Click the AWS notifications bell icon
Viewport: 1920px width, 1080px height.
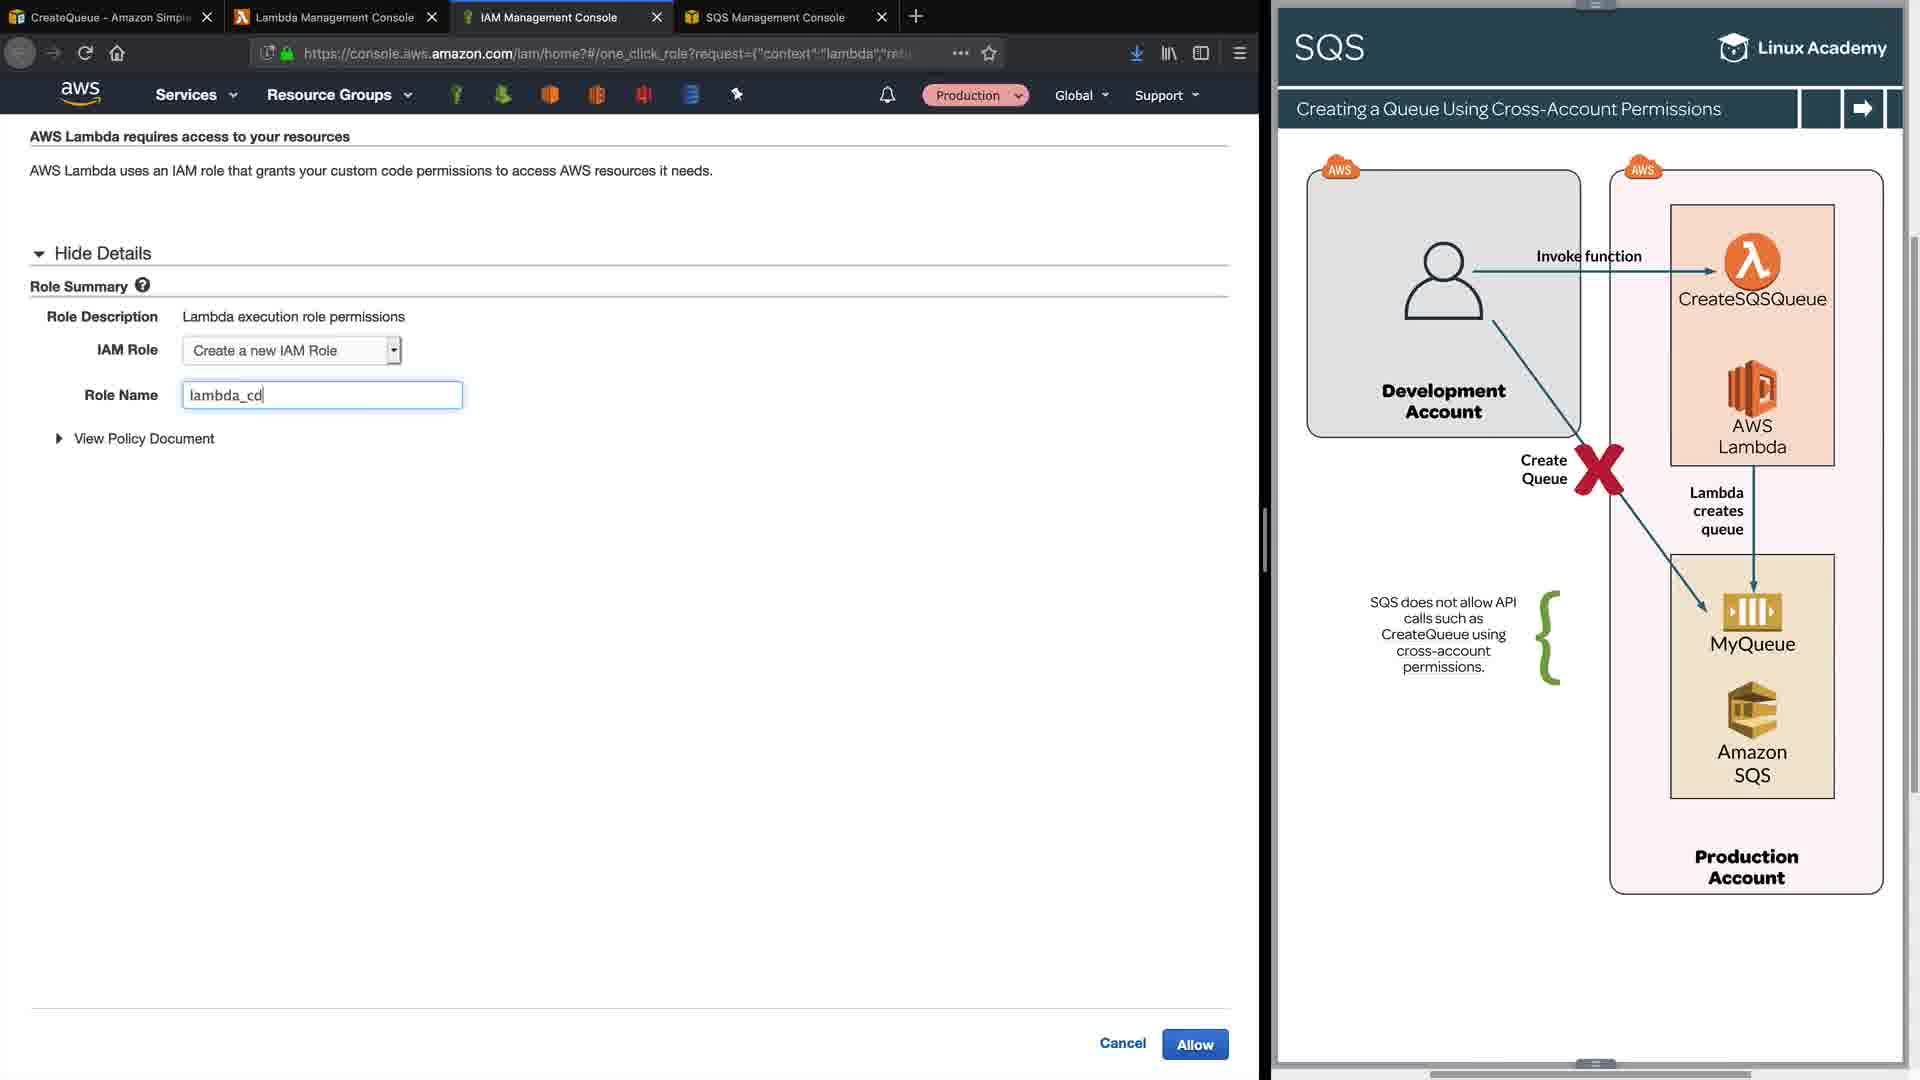tap(887, 95)
